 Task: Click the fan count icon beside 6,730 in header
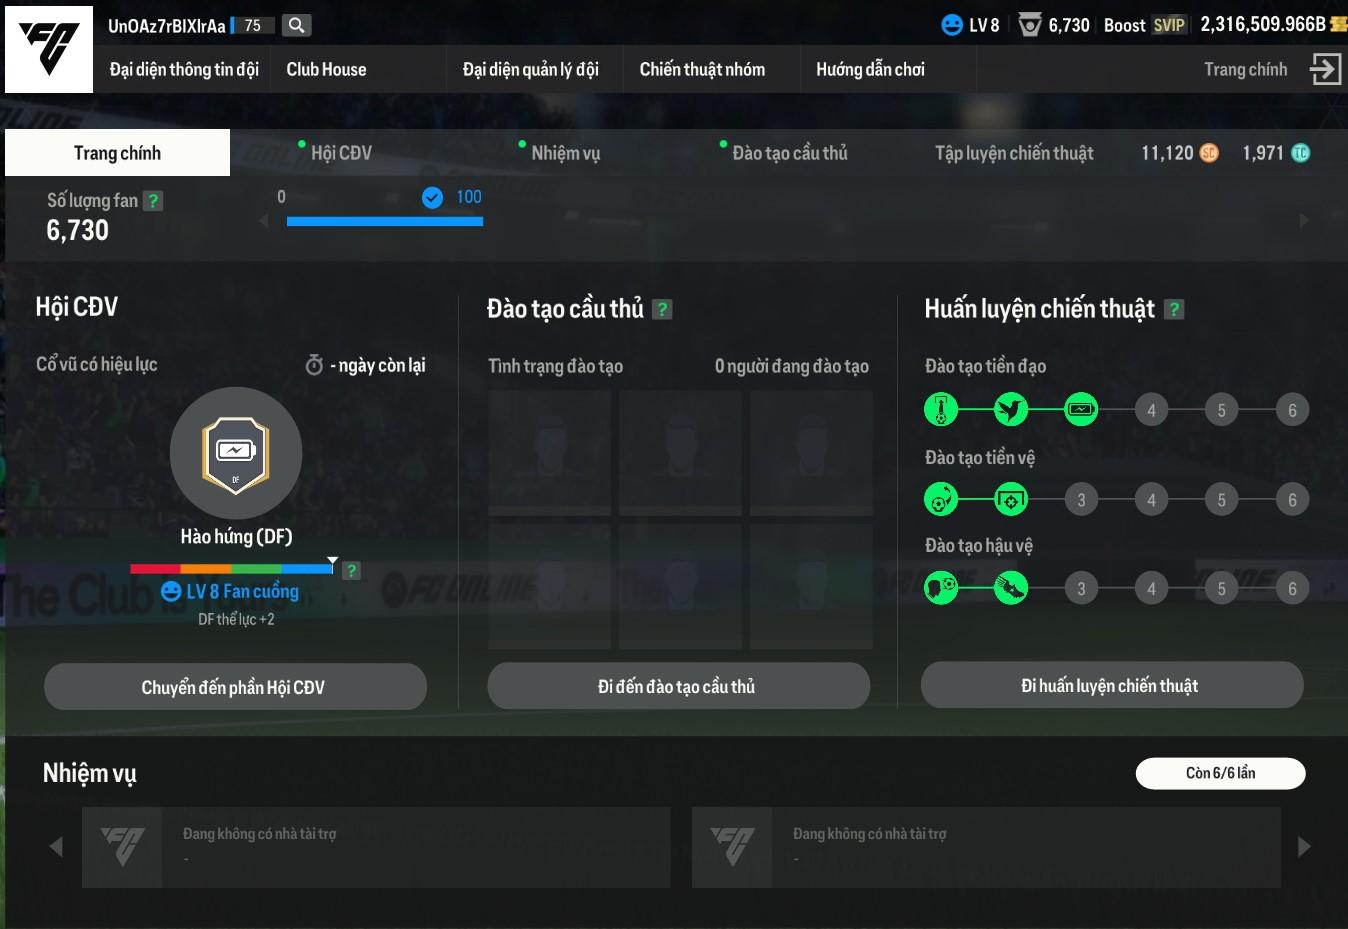click(x=1030, y=25)
